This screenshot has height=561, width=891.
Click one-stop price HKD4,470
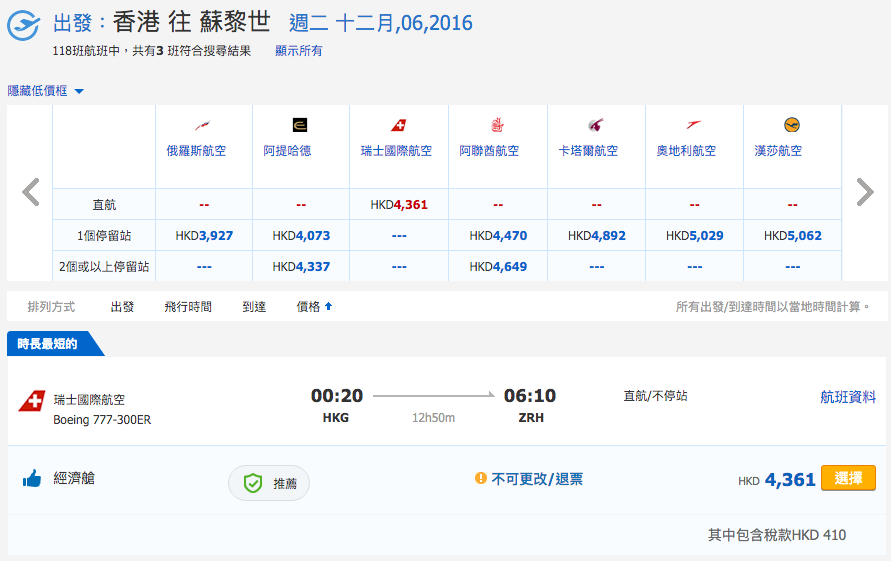498,235
